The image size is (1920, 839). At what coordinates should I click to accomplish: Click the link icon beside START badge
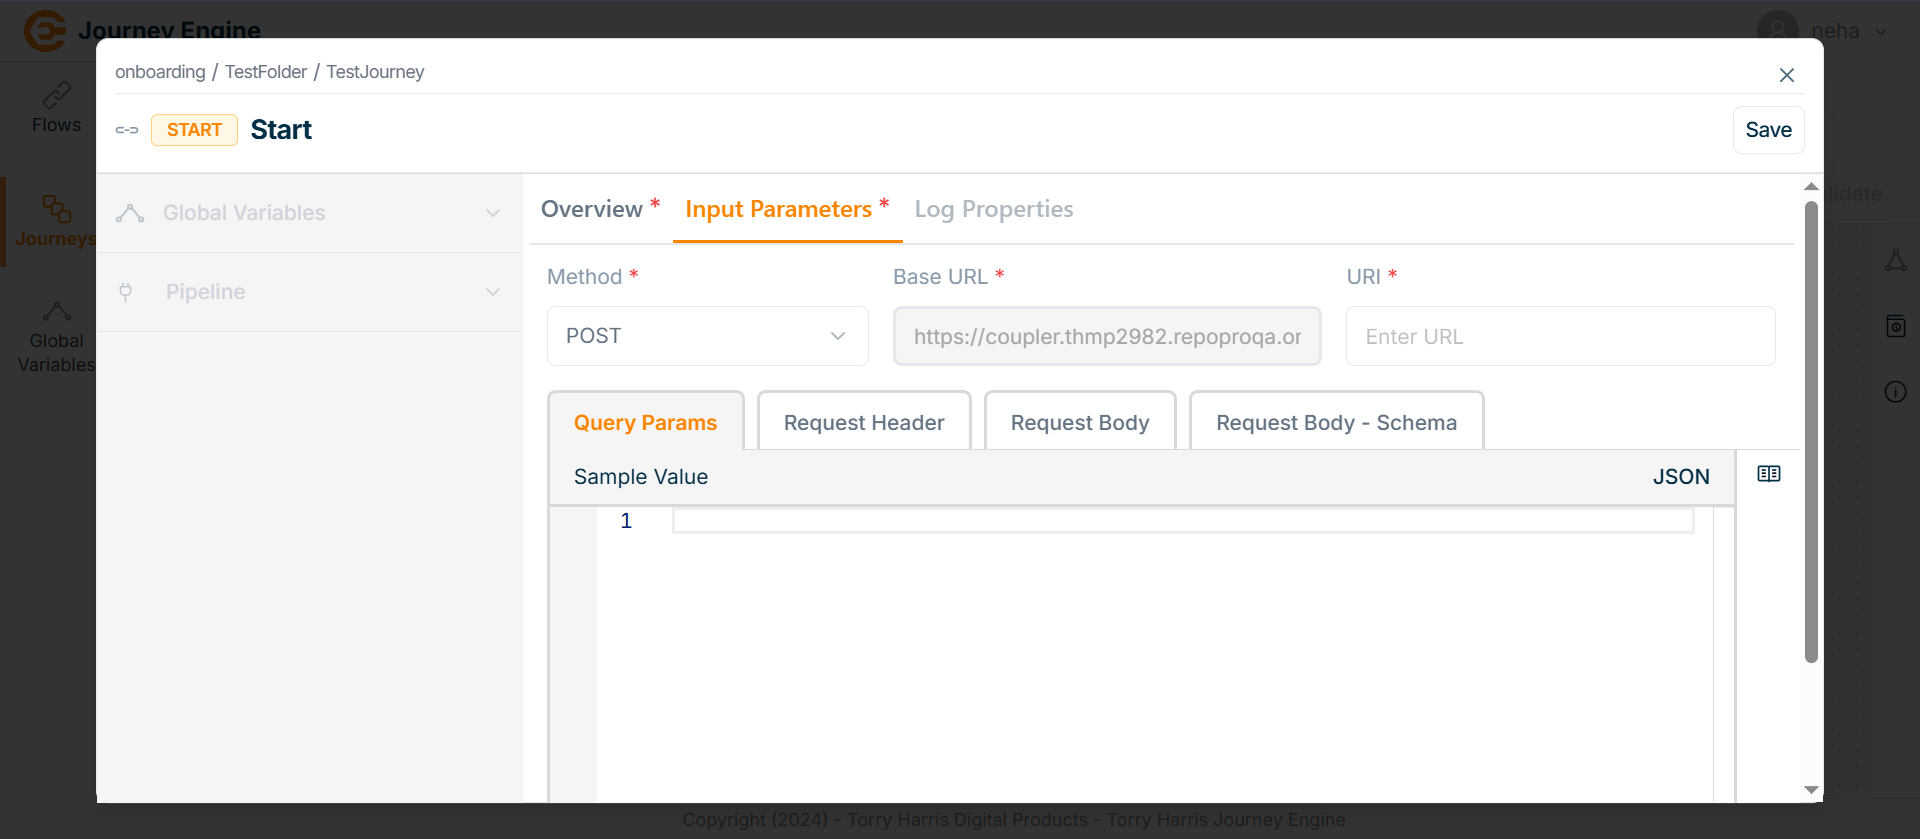click(127, 130)
